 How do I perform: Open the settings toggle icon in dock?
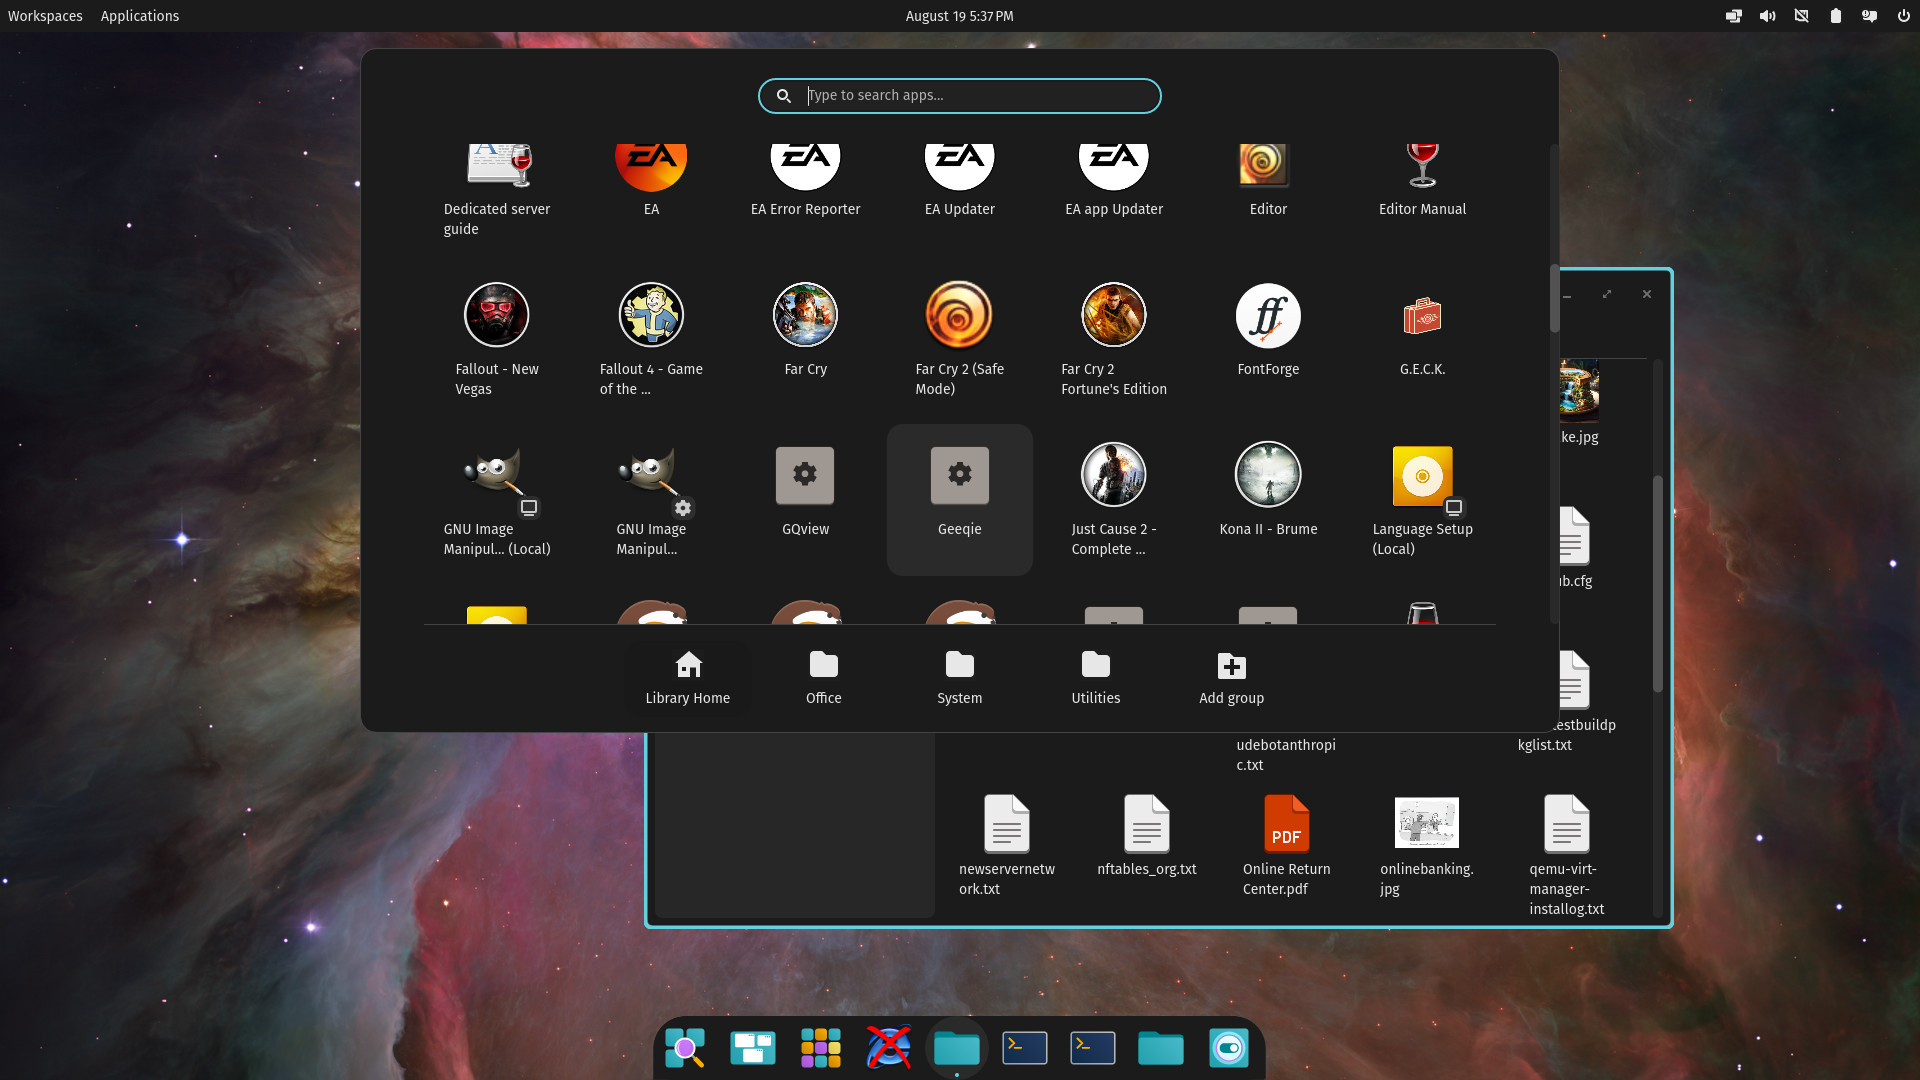tap(1229, 1048)
